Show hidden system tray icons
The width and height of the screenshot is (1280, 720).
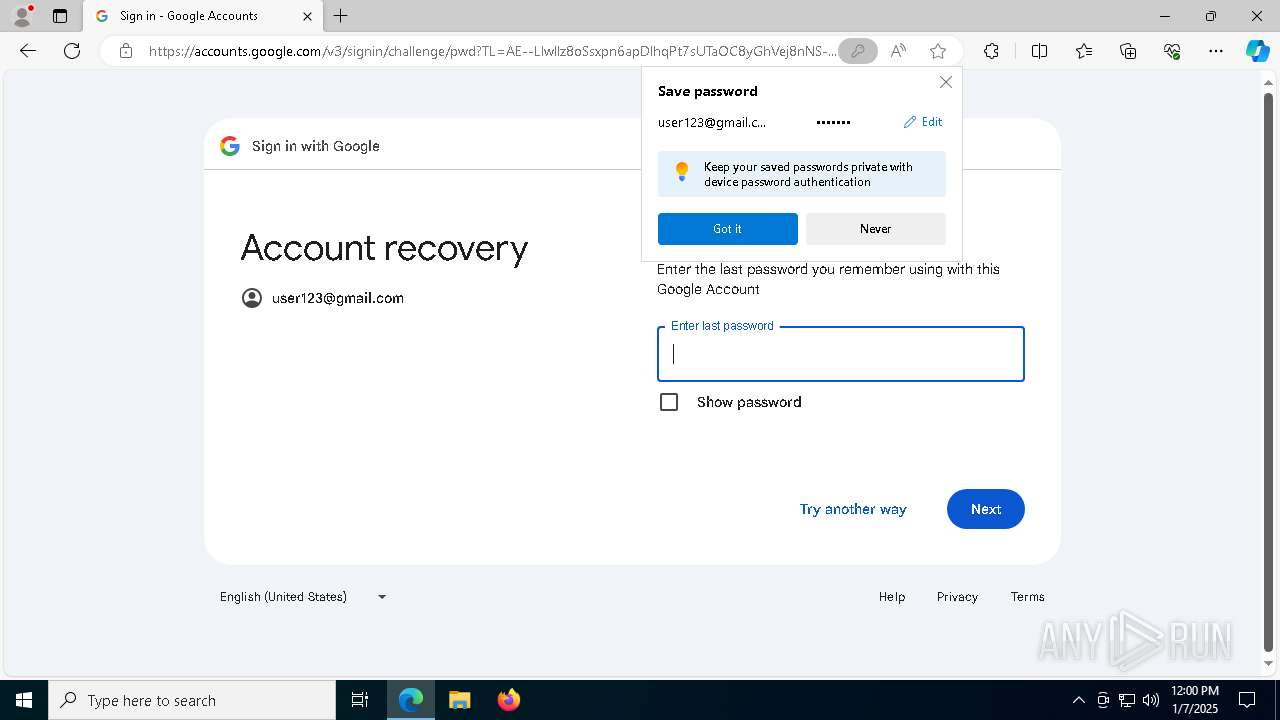1078,700
